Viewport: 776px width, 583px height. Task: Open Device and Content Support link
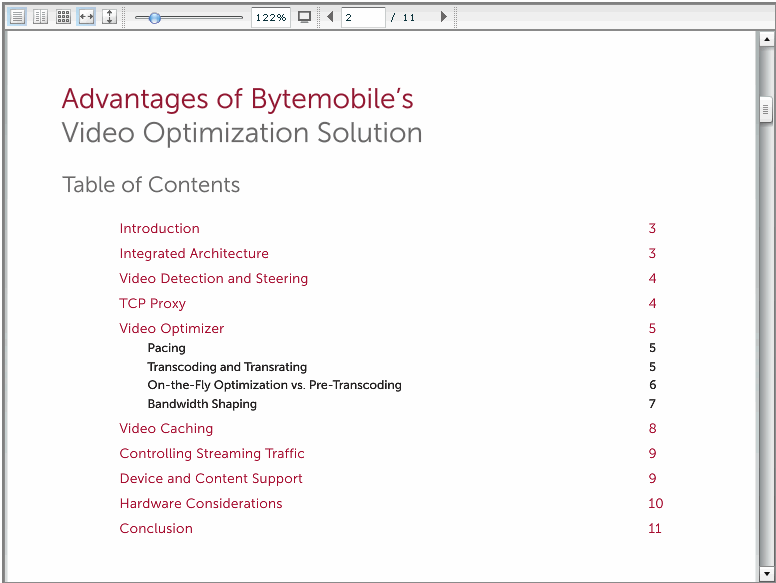pos(211,479)
